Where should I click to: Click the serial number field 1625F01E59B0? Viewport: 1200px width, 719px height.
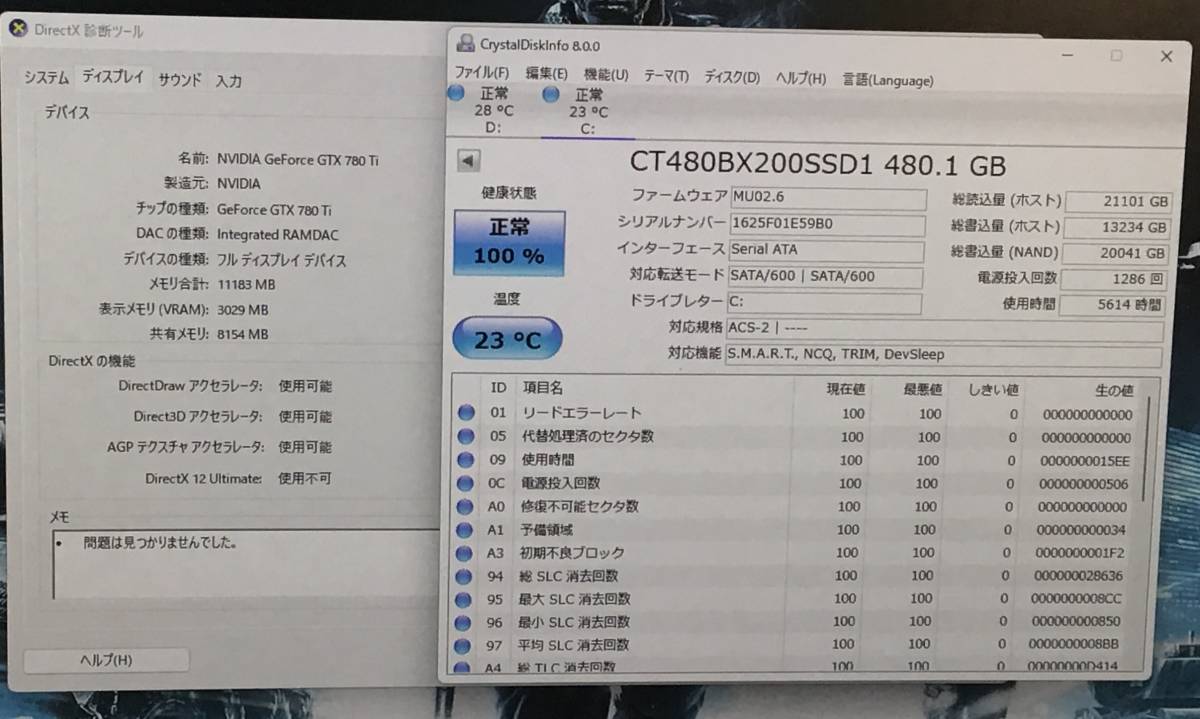[828, 224]
